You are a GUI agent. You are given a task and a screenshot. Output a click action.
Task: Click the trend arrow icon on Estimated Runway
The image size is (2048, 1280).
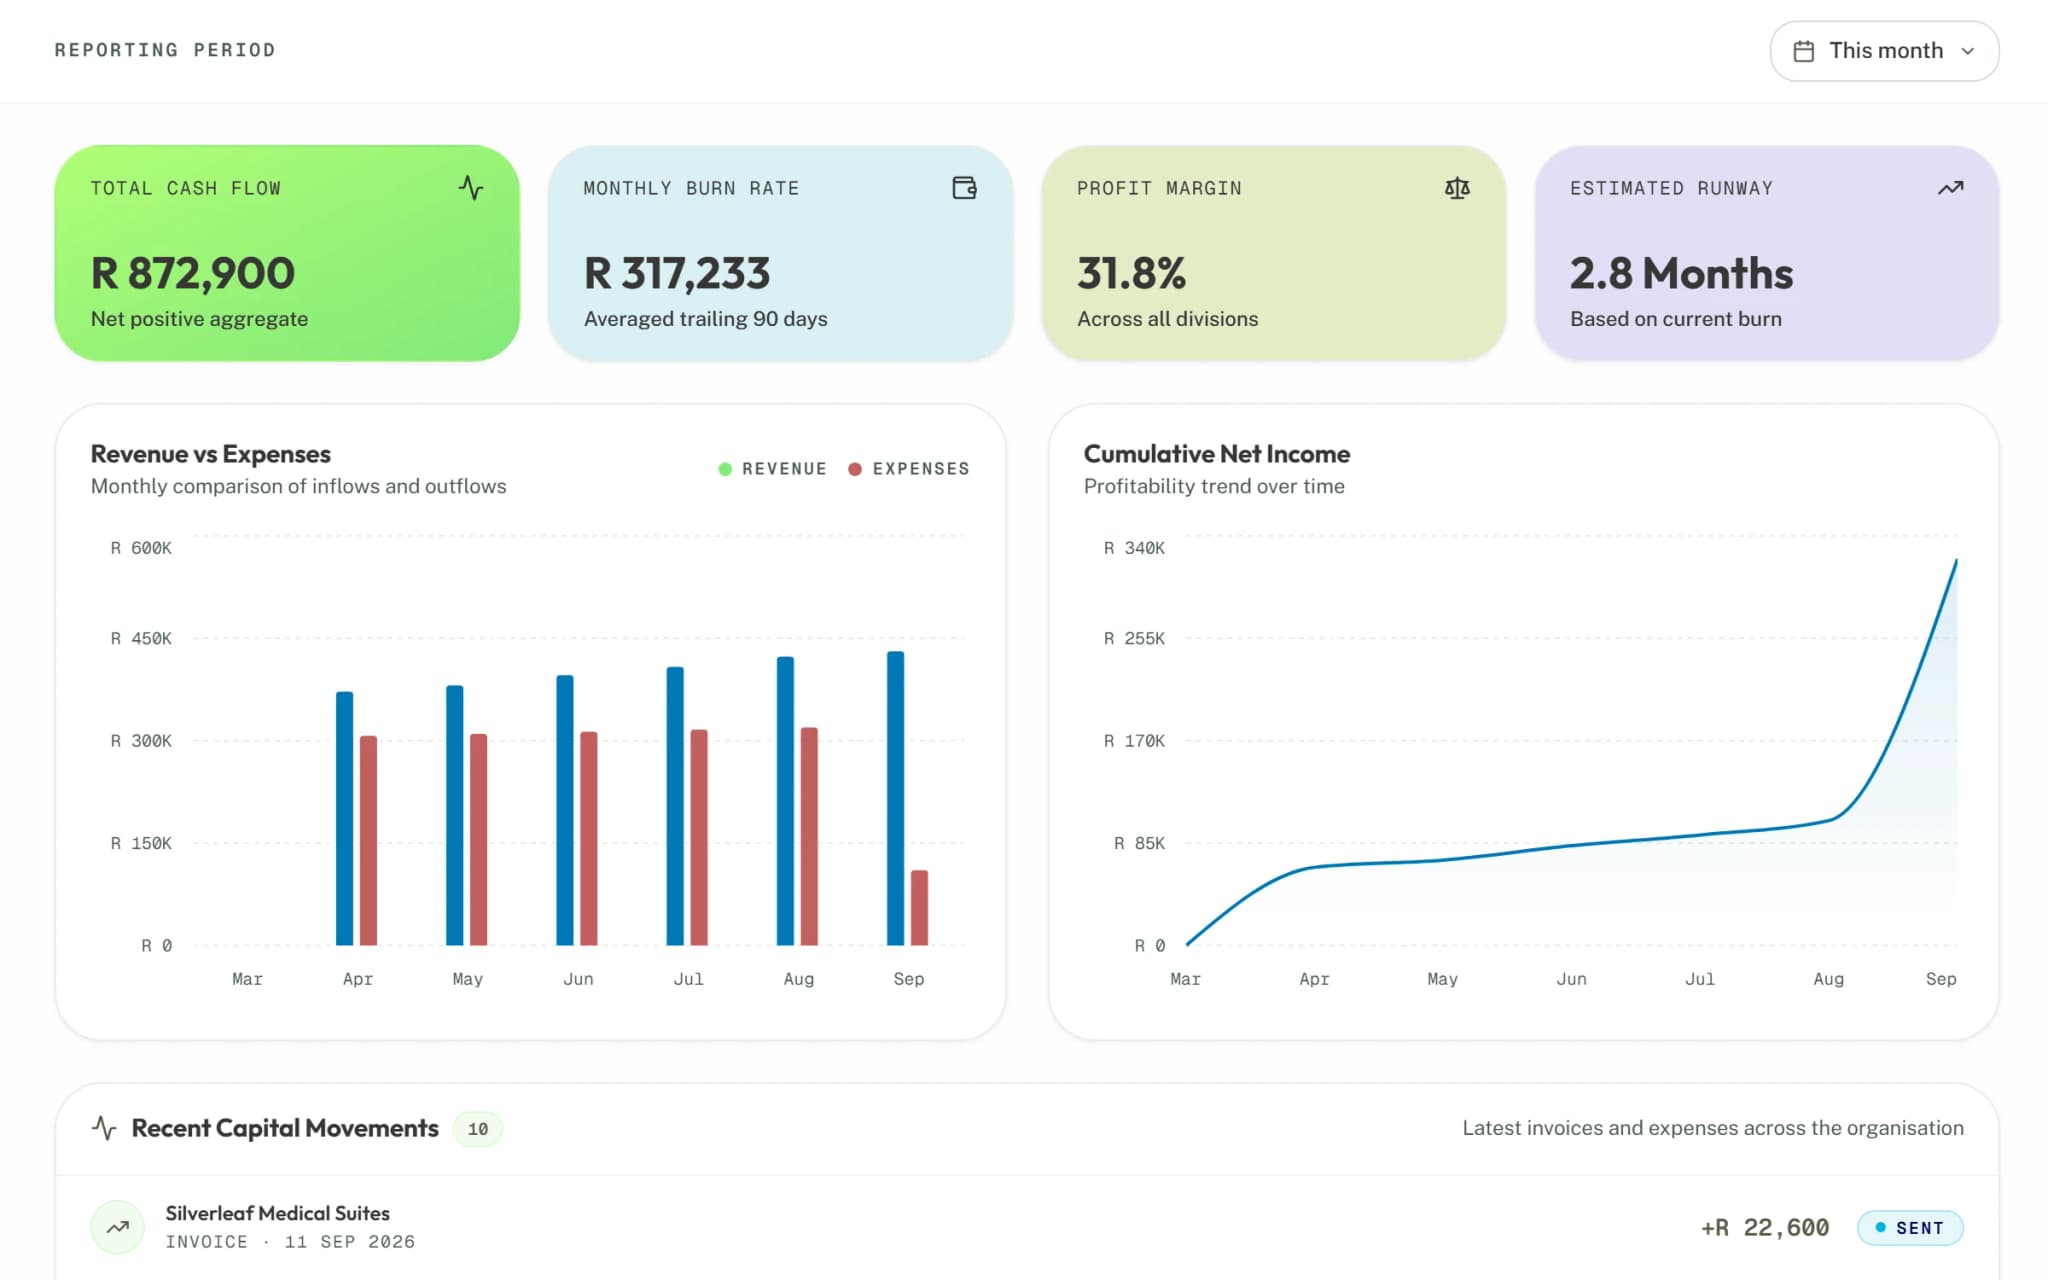coord(1950,188)
